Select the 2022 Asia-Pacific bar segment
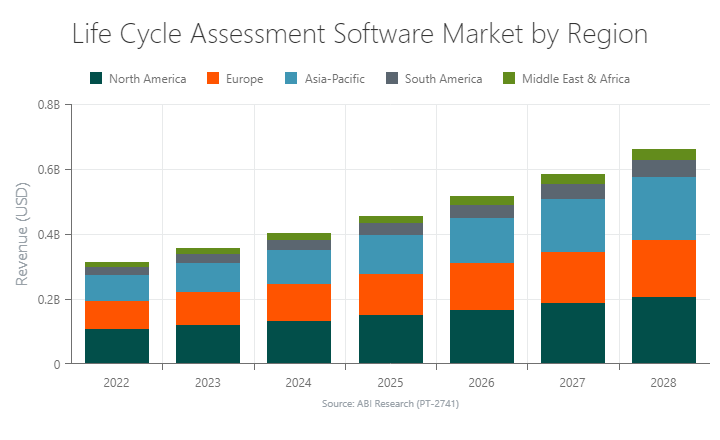720x440 pixels. coord(117,288)
